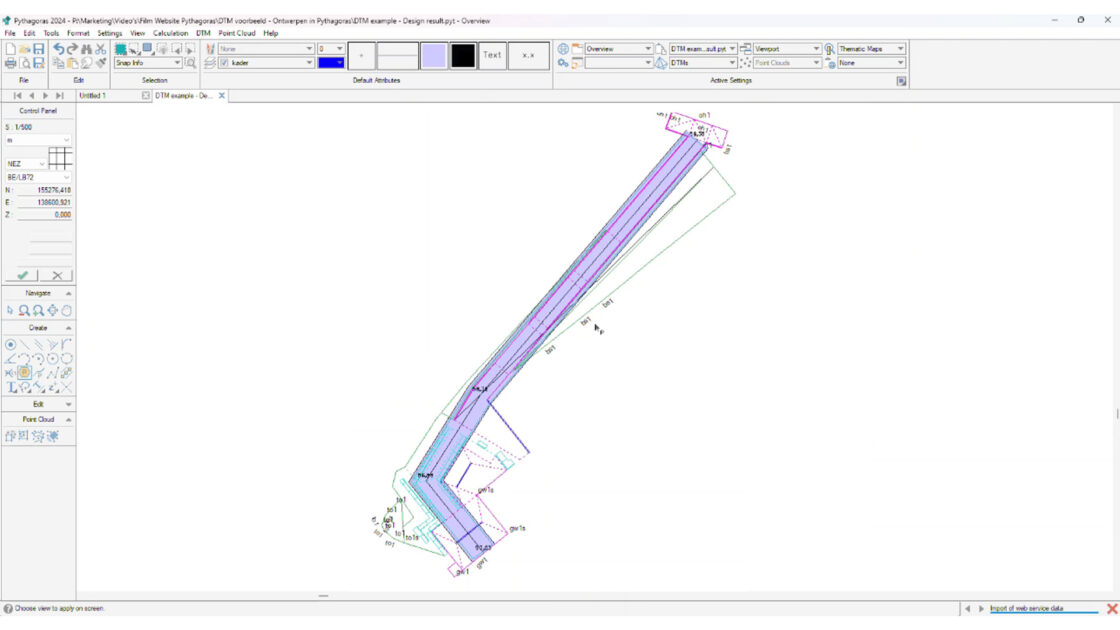Open the File menu
This screenshot has height=630, width=1120.
(x=10, y=34)
